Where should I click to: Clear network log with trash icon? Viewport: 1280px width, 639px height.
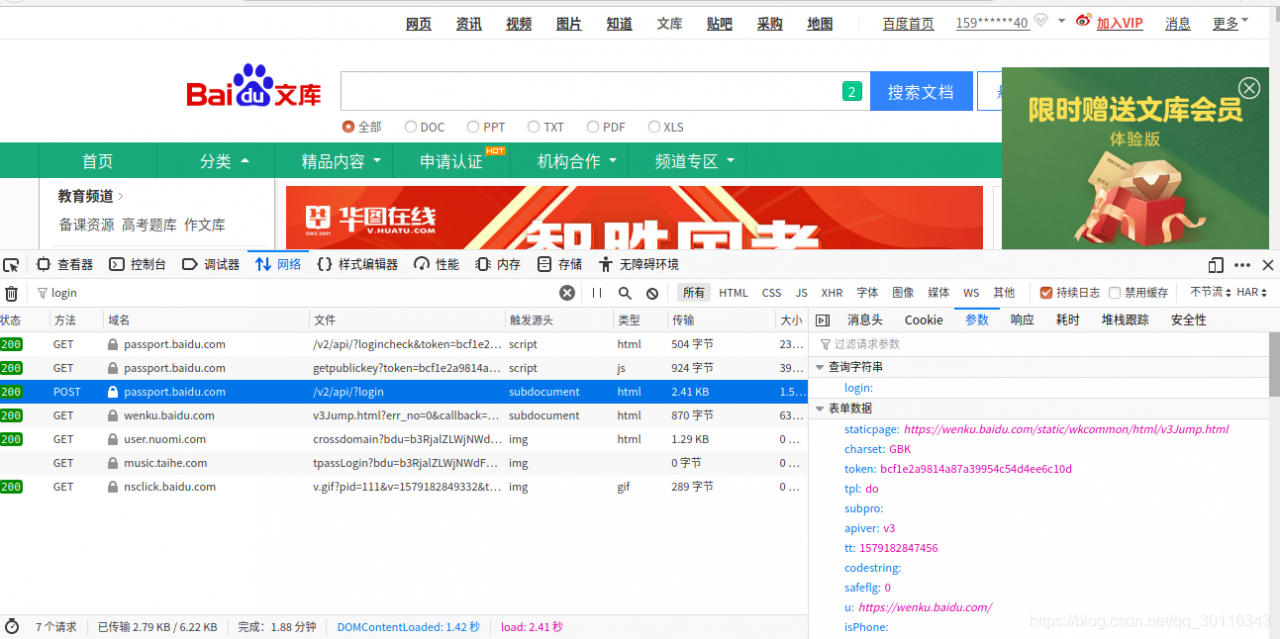(x=11, y=293)
